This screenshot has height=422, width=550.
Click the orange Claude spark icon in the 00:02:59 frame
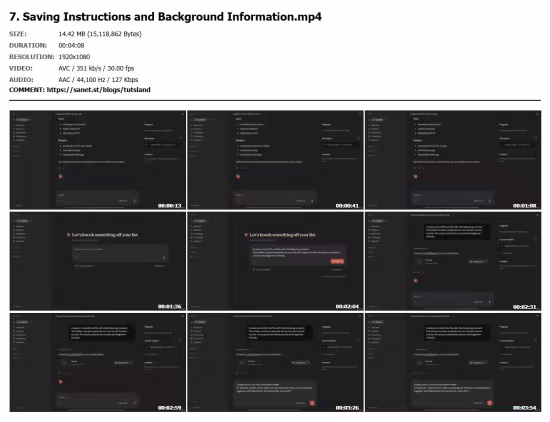[x=60, y=382]
